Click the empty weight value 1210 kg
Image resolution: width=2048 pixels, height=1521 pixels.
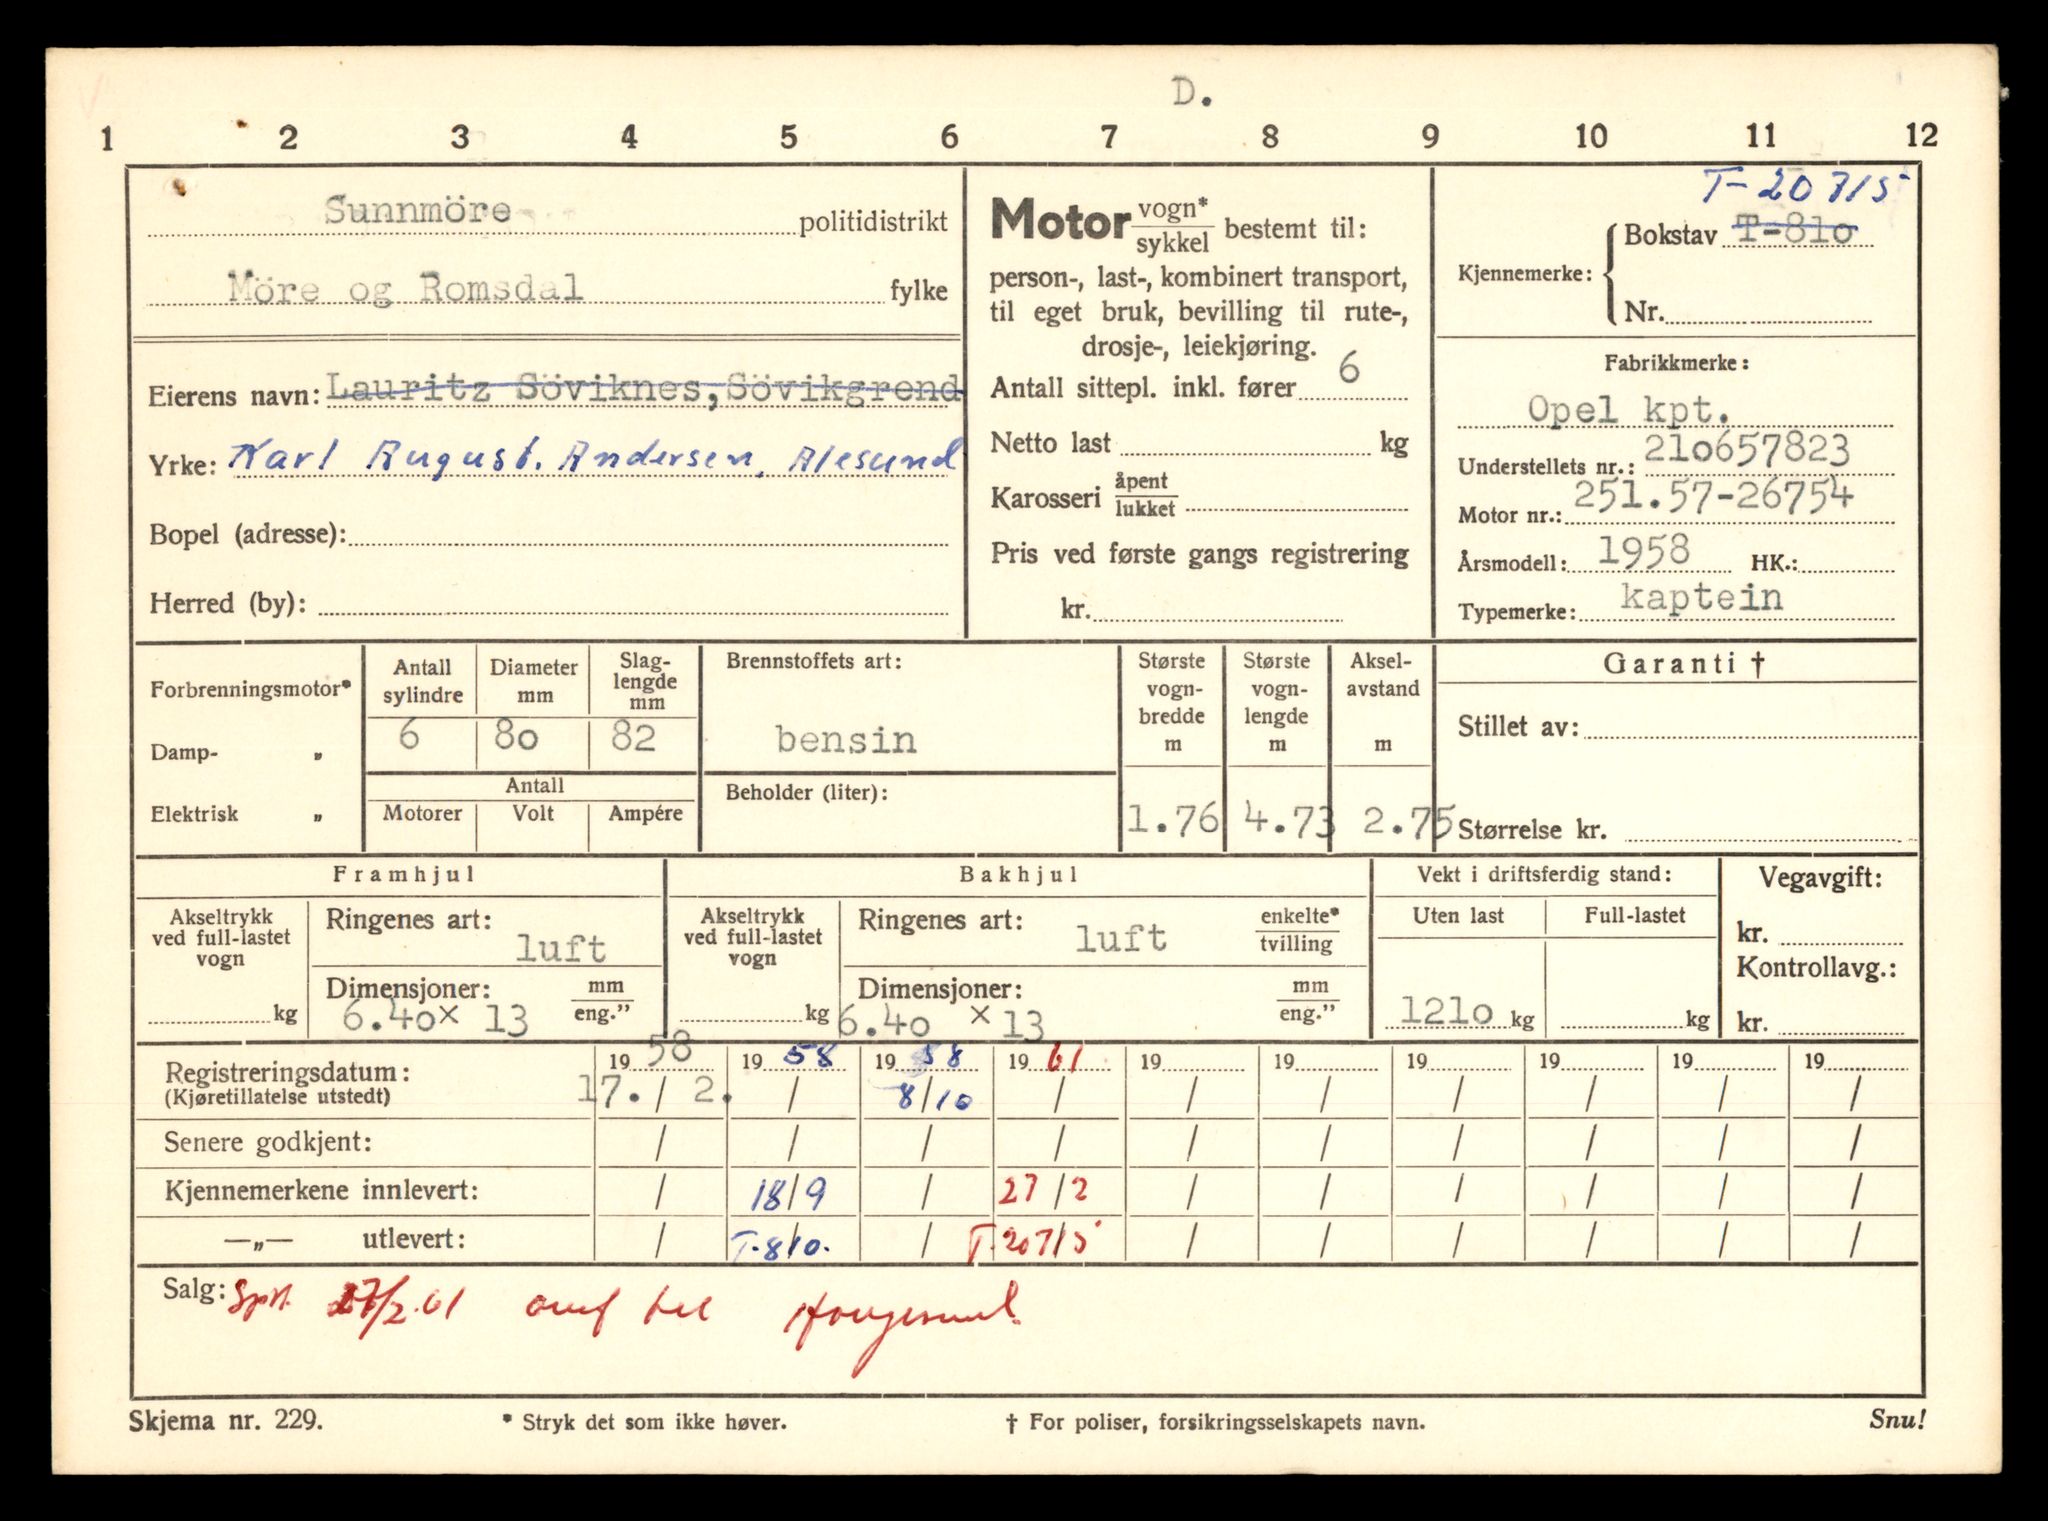point(1446,1012)
